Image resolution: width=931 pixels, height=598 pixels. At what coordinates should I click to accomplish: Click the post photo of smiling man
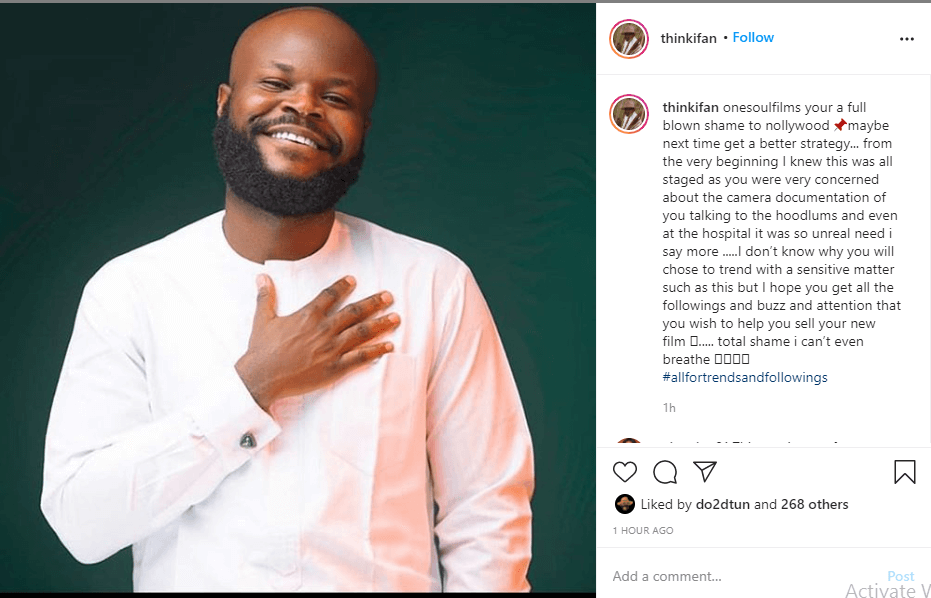point(298,300)
